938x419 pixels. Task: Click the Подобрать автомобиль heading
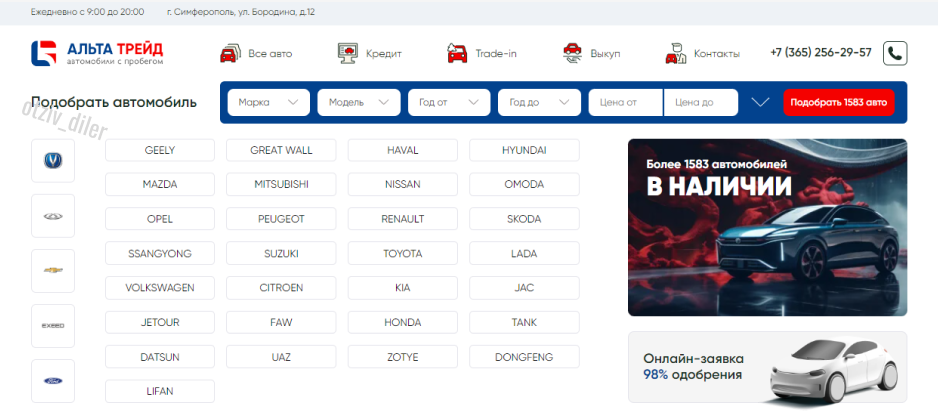tap(114, 102)
